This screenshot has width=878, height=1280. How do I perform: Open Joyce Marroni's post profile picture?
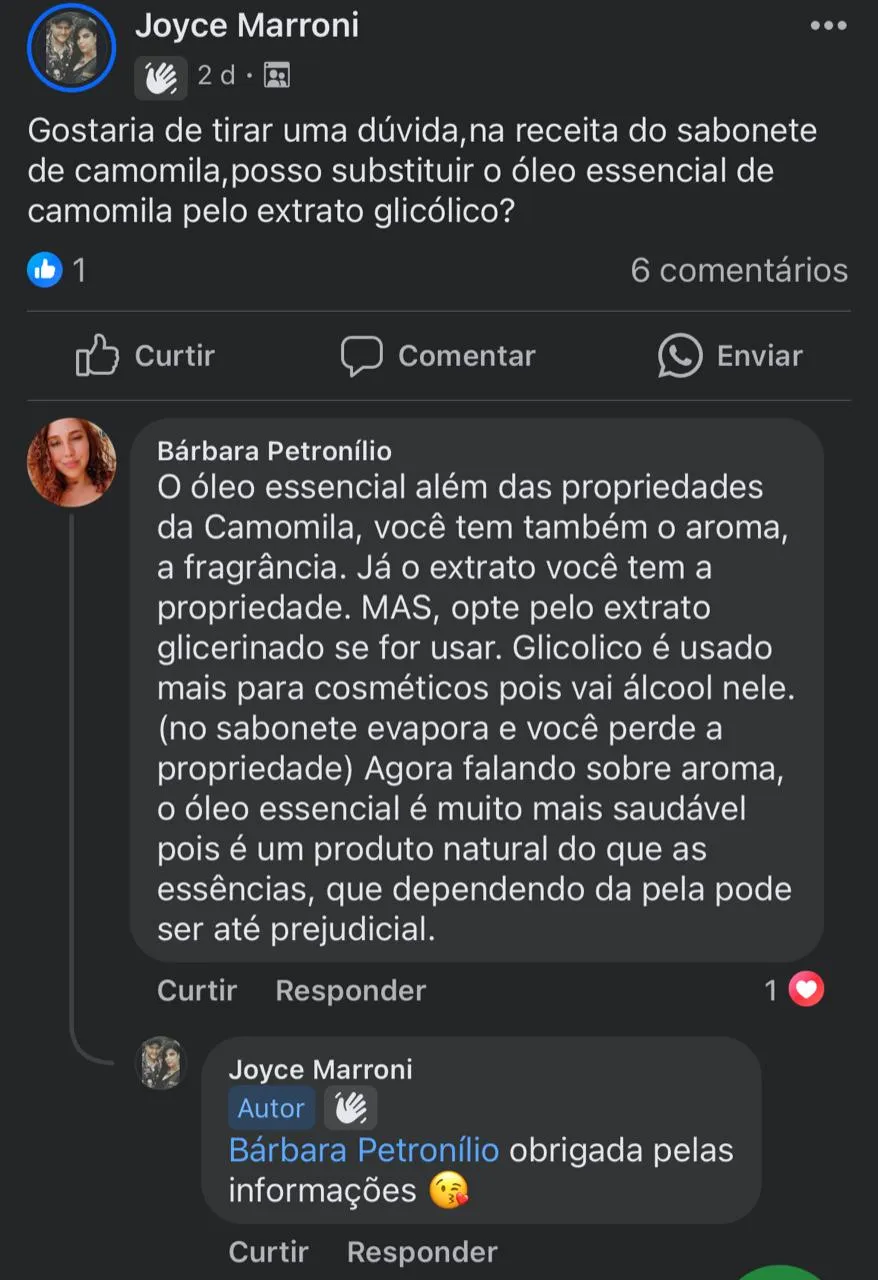tap(70, 48)
